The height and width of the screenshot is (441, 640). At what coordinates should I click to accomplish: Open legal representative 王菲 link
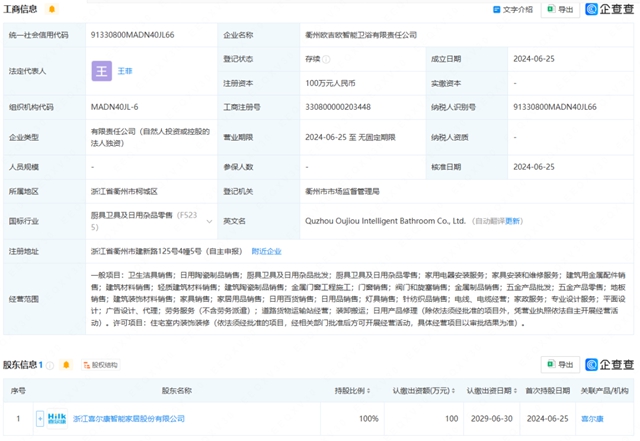(125, 71)
